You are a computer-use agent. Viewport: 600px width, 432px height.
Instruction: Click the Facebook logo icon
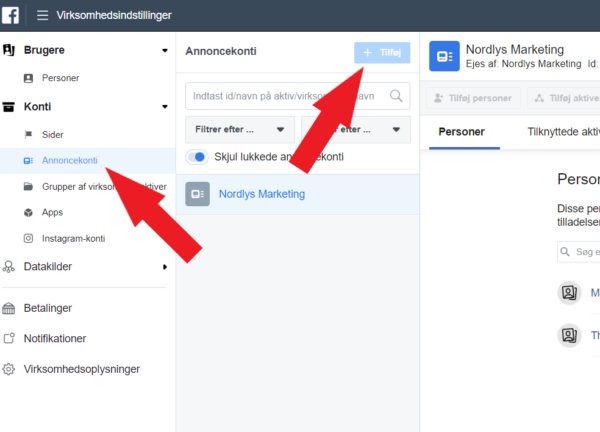pyautogui.click(x=10, y=15)
